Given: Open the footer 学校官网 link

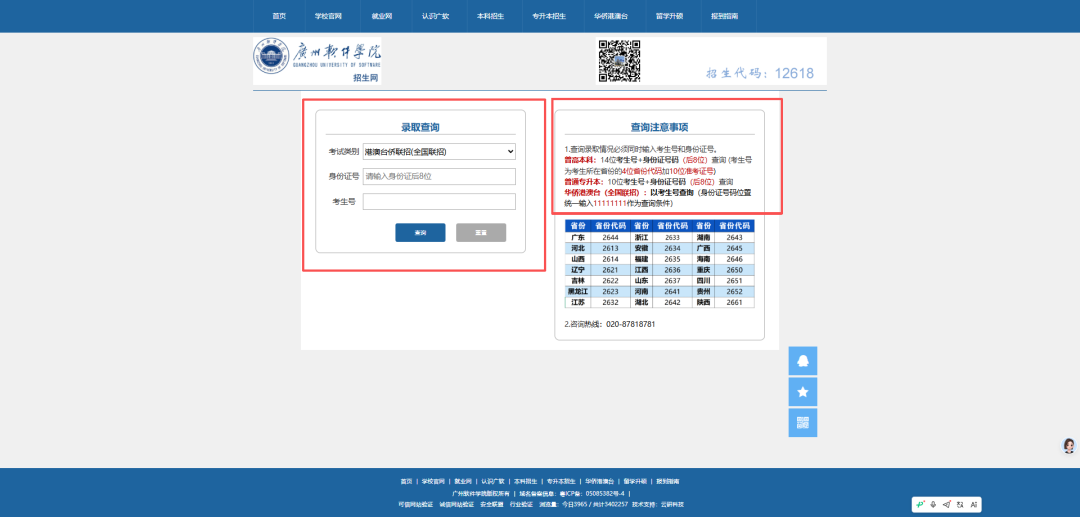Looking at the screenshot, I should tap(431, 481).
